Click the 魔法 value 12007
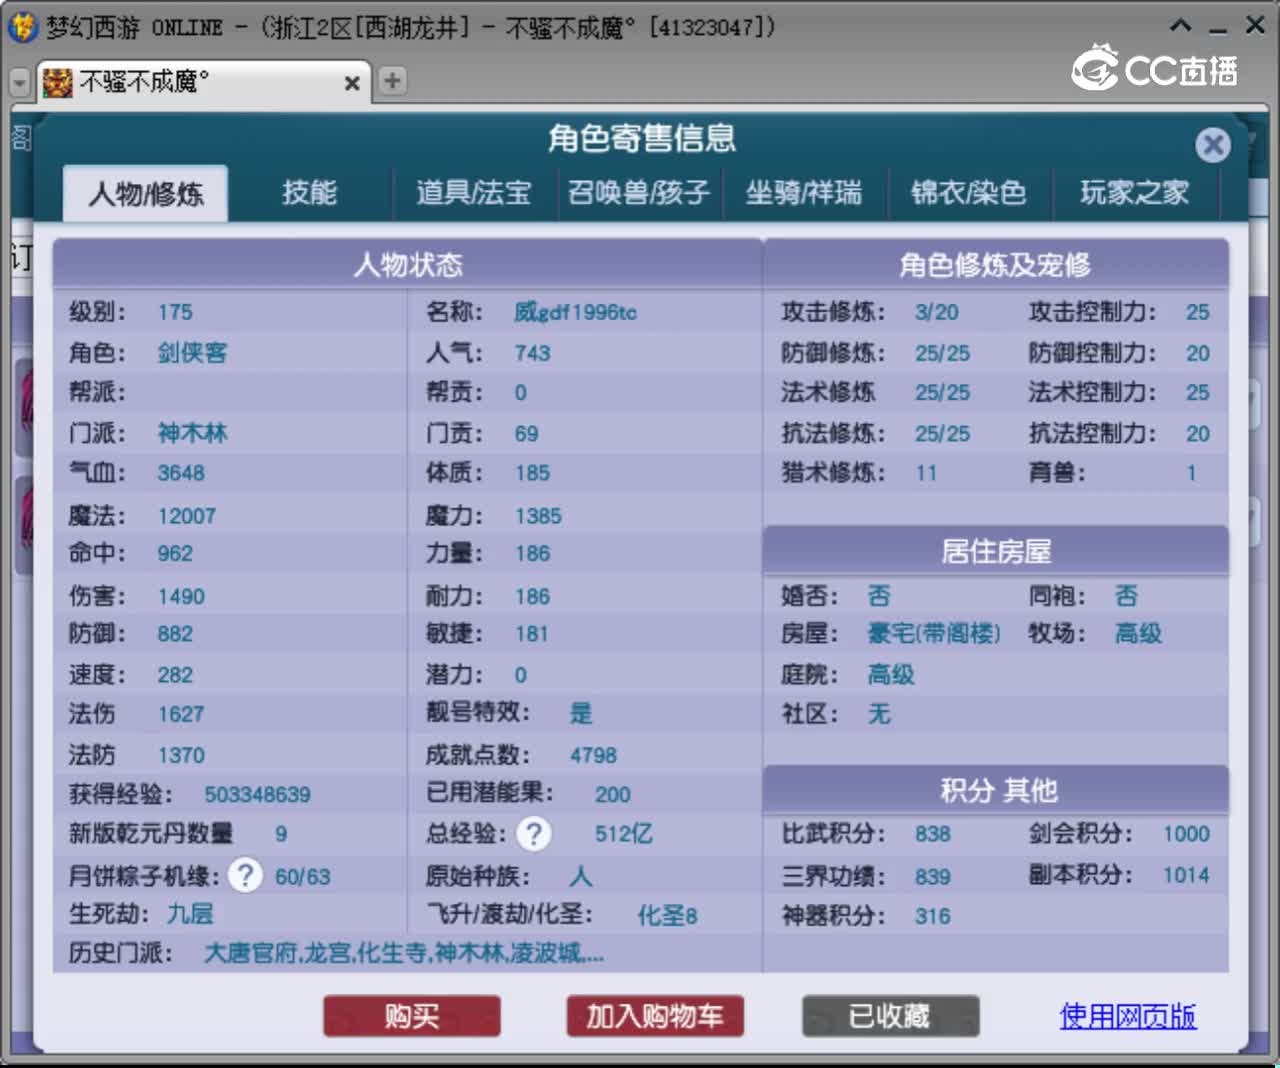This screenshot has width=1280, height=1068. coord(186,516)
